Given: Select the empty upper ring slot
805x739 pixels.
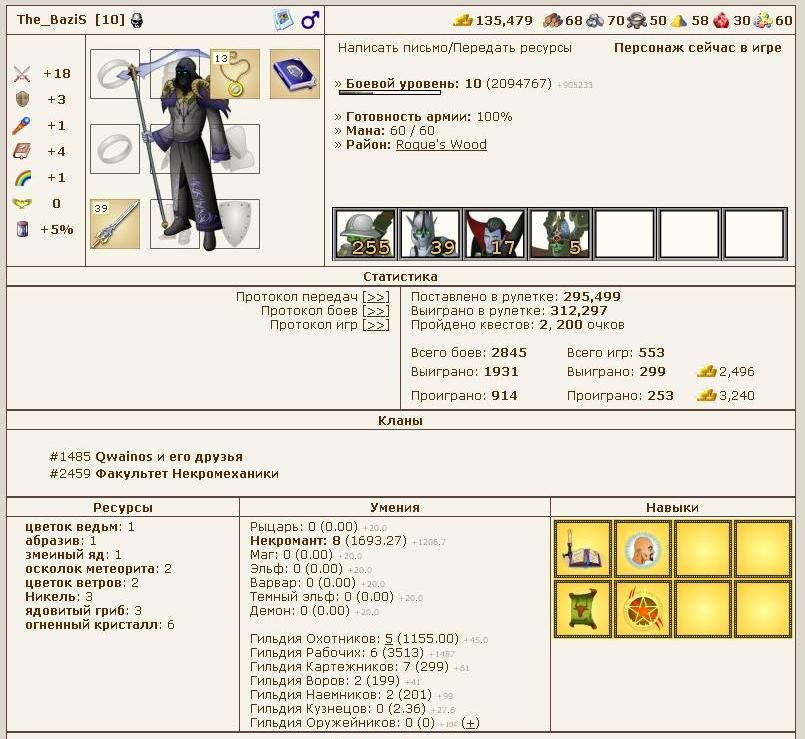Looking at the screenshot, I should [115, 73].
